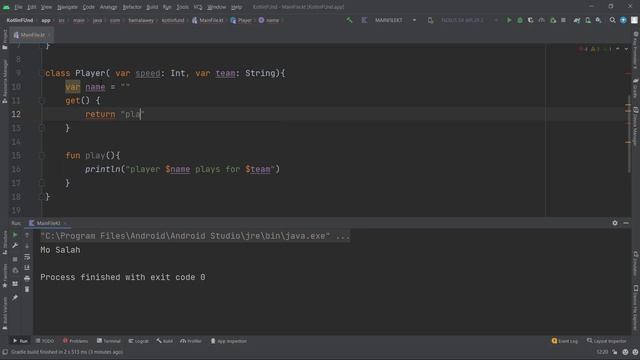640x360 pixels.
Task: Collapse the get() block fold marker
Action: 42,100
